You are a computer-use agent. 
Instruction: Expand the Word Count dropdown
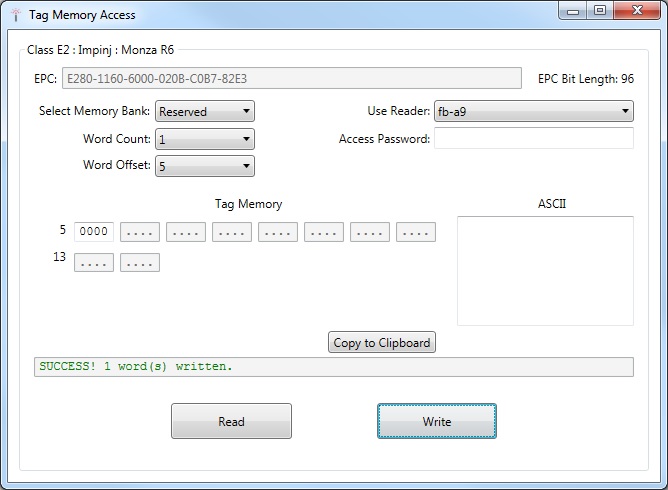pyautogui.click(x=205, y=139)
